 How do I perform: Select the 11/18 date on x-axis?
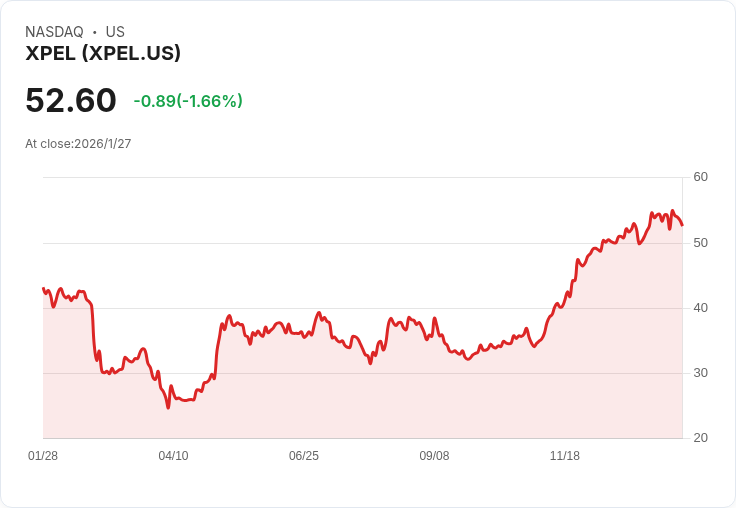(x=565, y=456)
